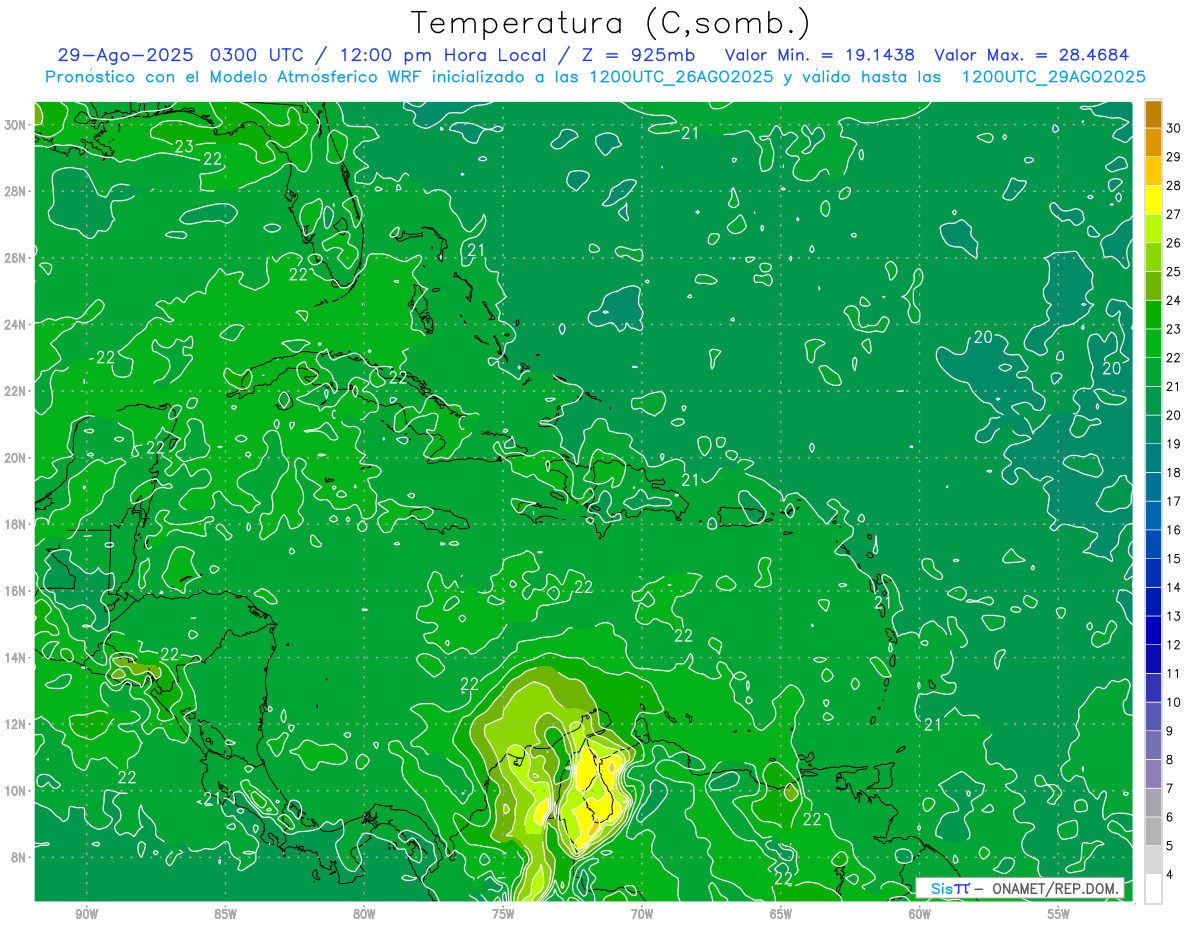Viewport: 1200px width, 927px height.
Task: Pick the purple colorbar segment between 8 and 9
Action: coord(1153,745)
